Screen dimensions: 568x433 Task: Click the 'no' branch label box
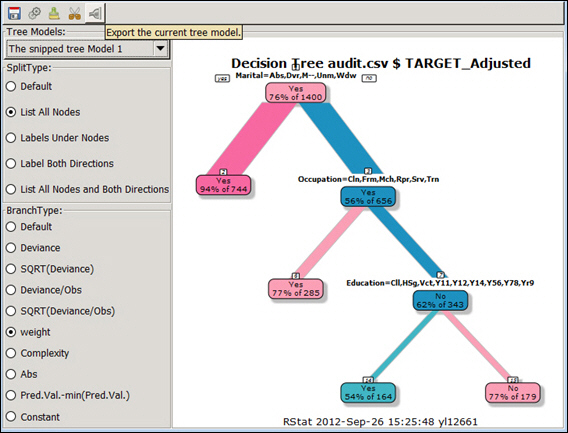tap(369, 78)
